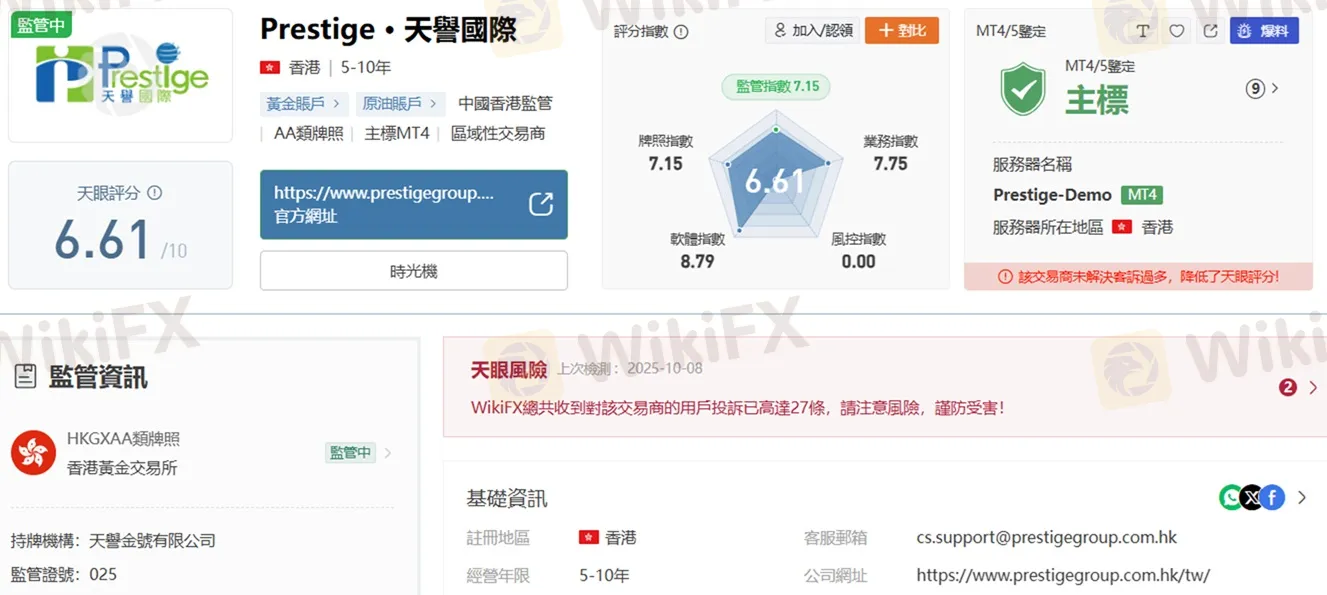Click the orange 對比 compare button
Viewport: 1327px width, 595px height.
tap(902, 31)
